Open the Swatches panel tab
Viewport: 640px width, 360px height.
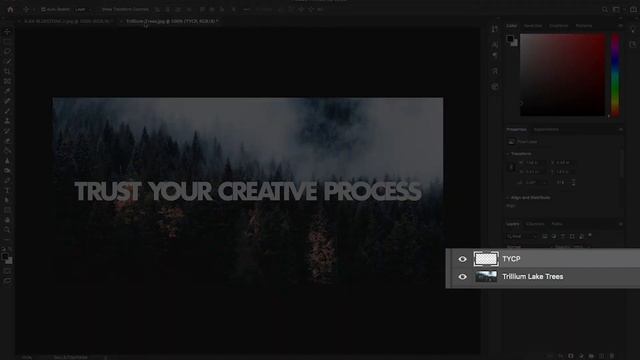[x=533, y=26]
